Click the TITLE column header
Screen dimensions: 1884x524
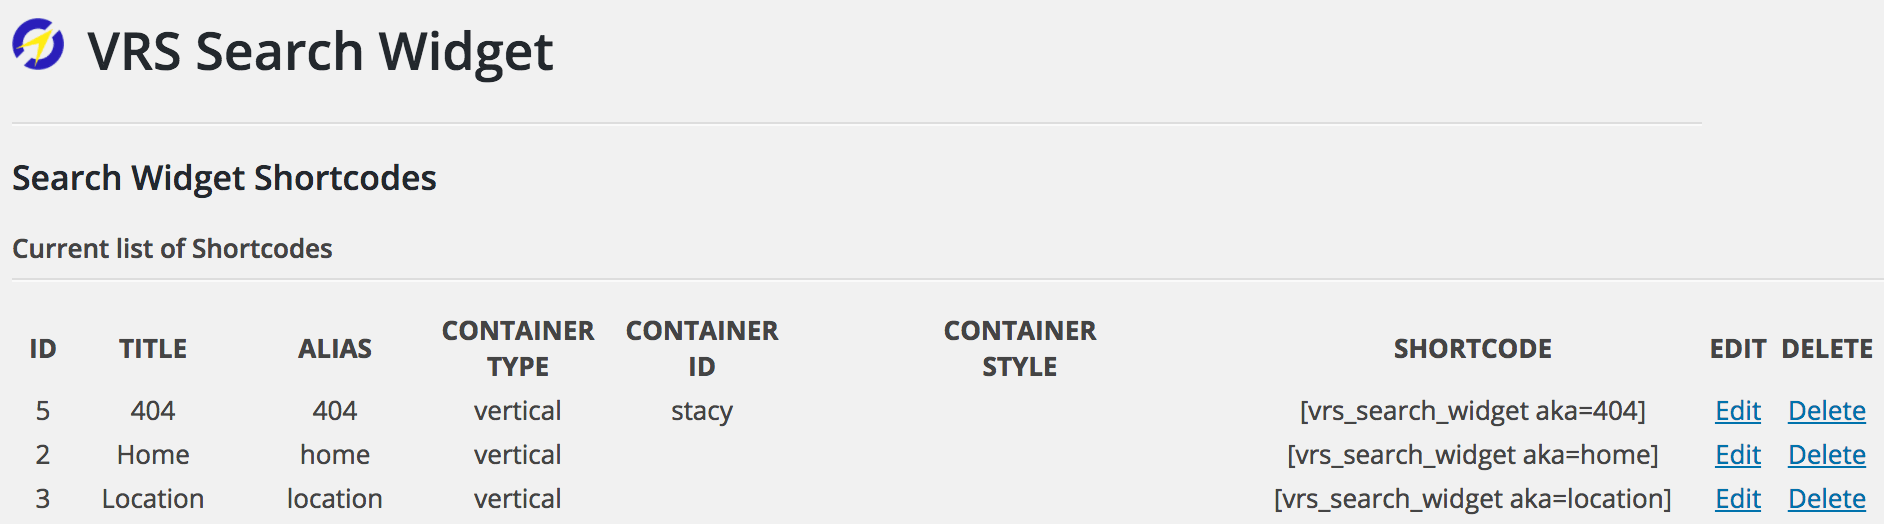(153, 349)
